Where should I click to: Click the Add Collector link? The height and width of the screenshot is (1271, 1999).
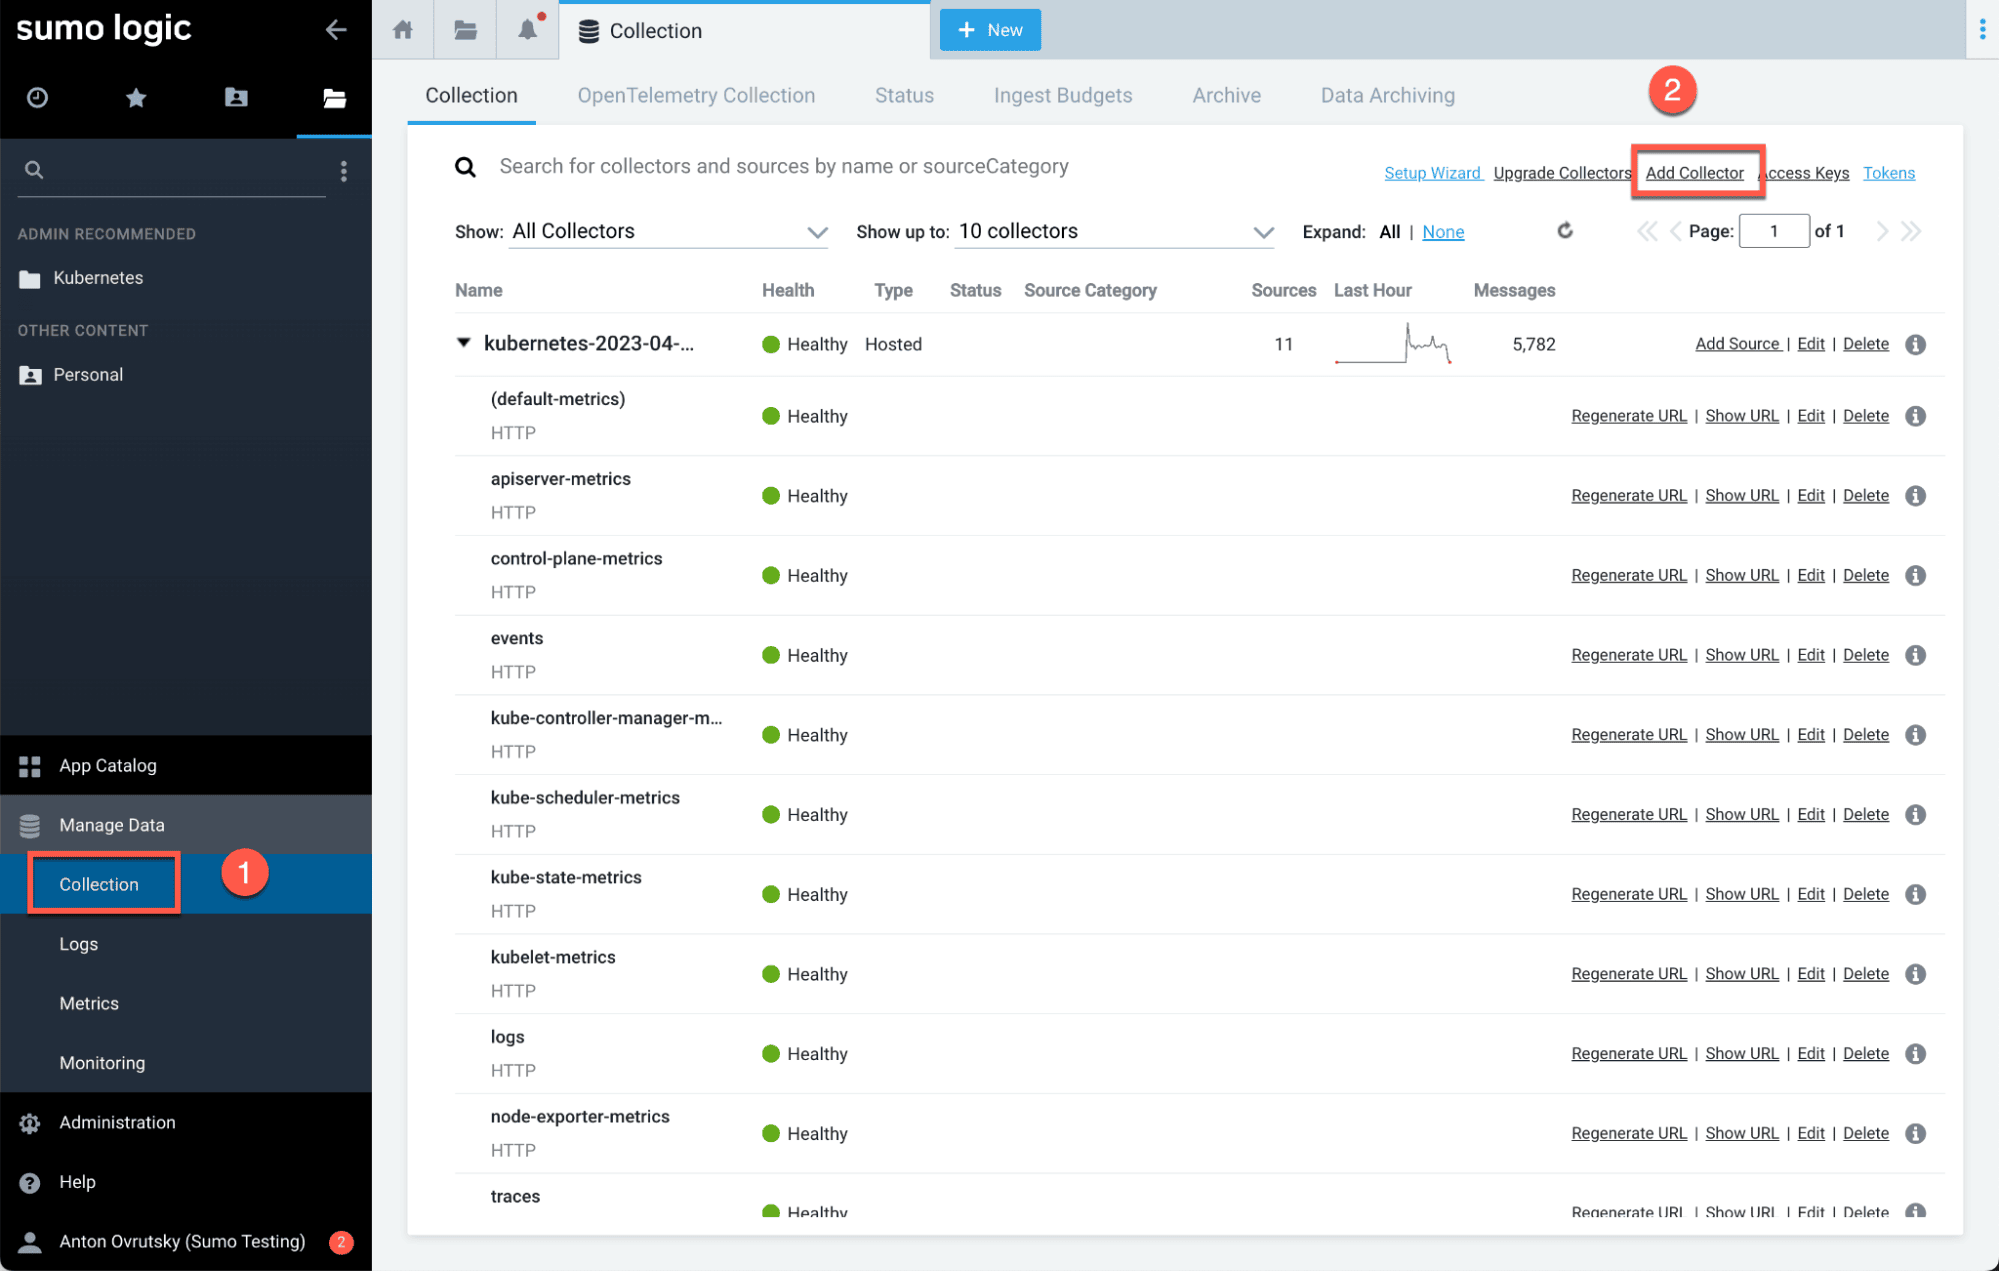click(x=1694, y=173)
